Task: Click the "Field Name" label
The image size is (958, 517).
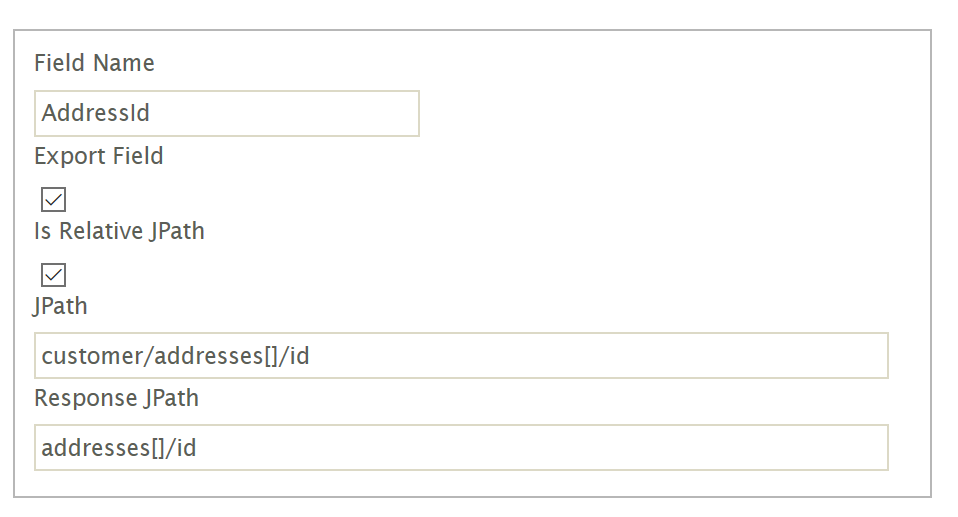Action: pos(94,64)
